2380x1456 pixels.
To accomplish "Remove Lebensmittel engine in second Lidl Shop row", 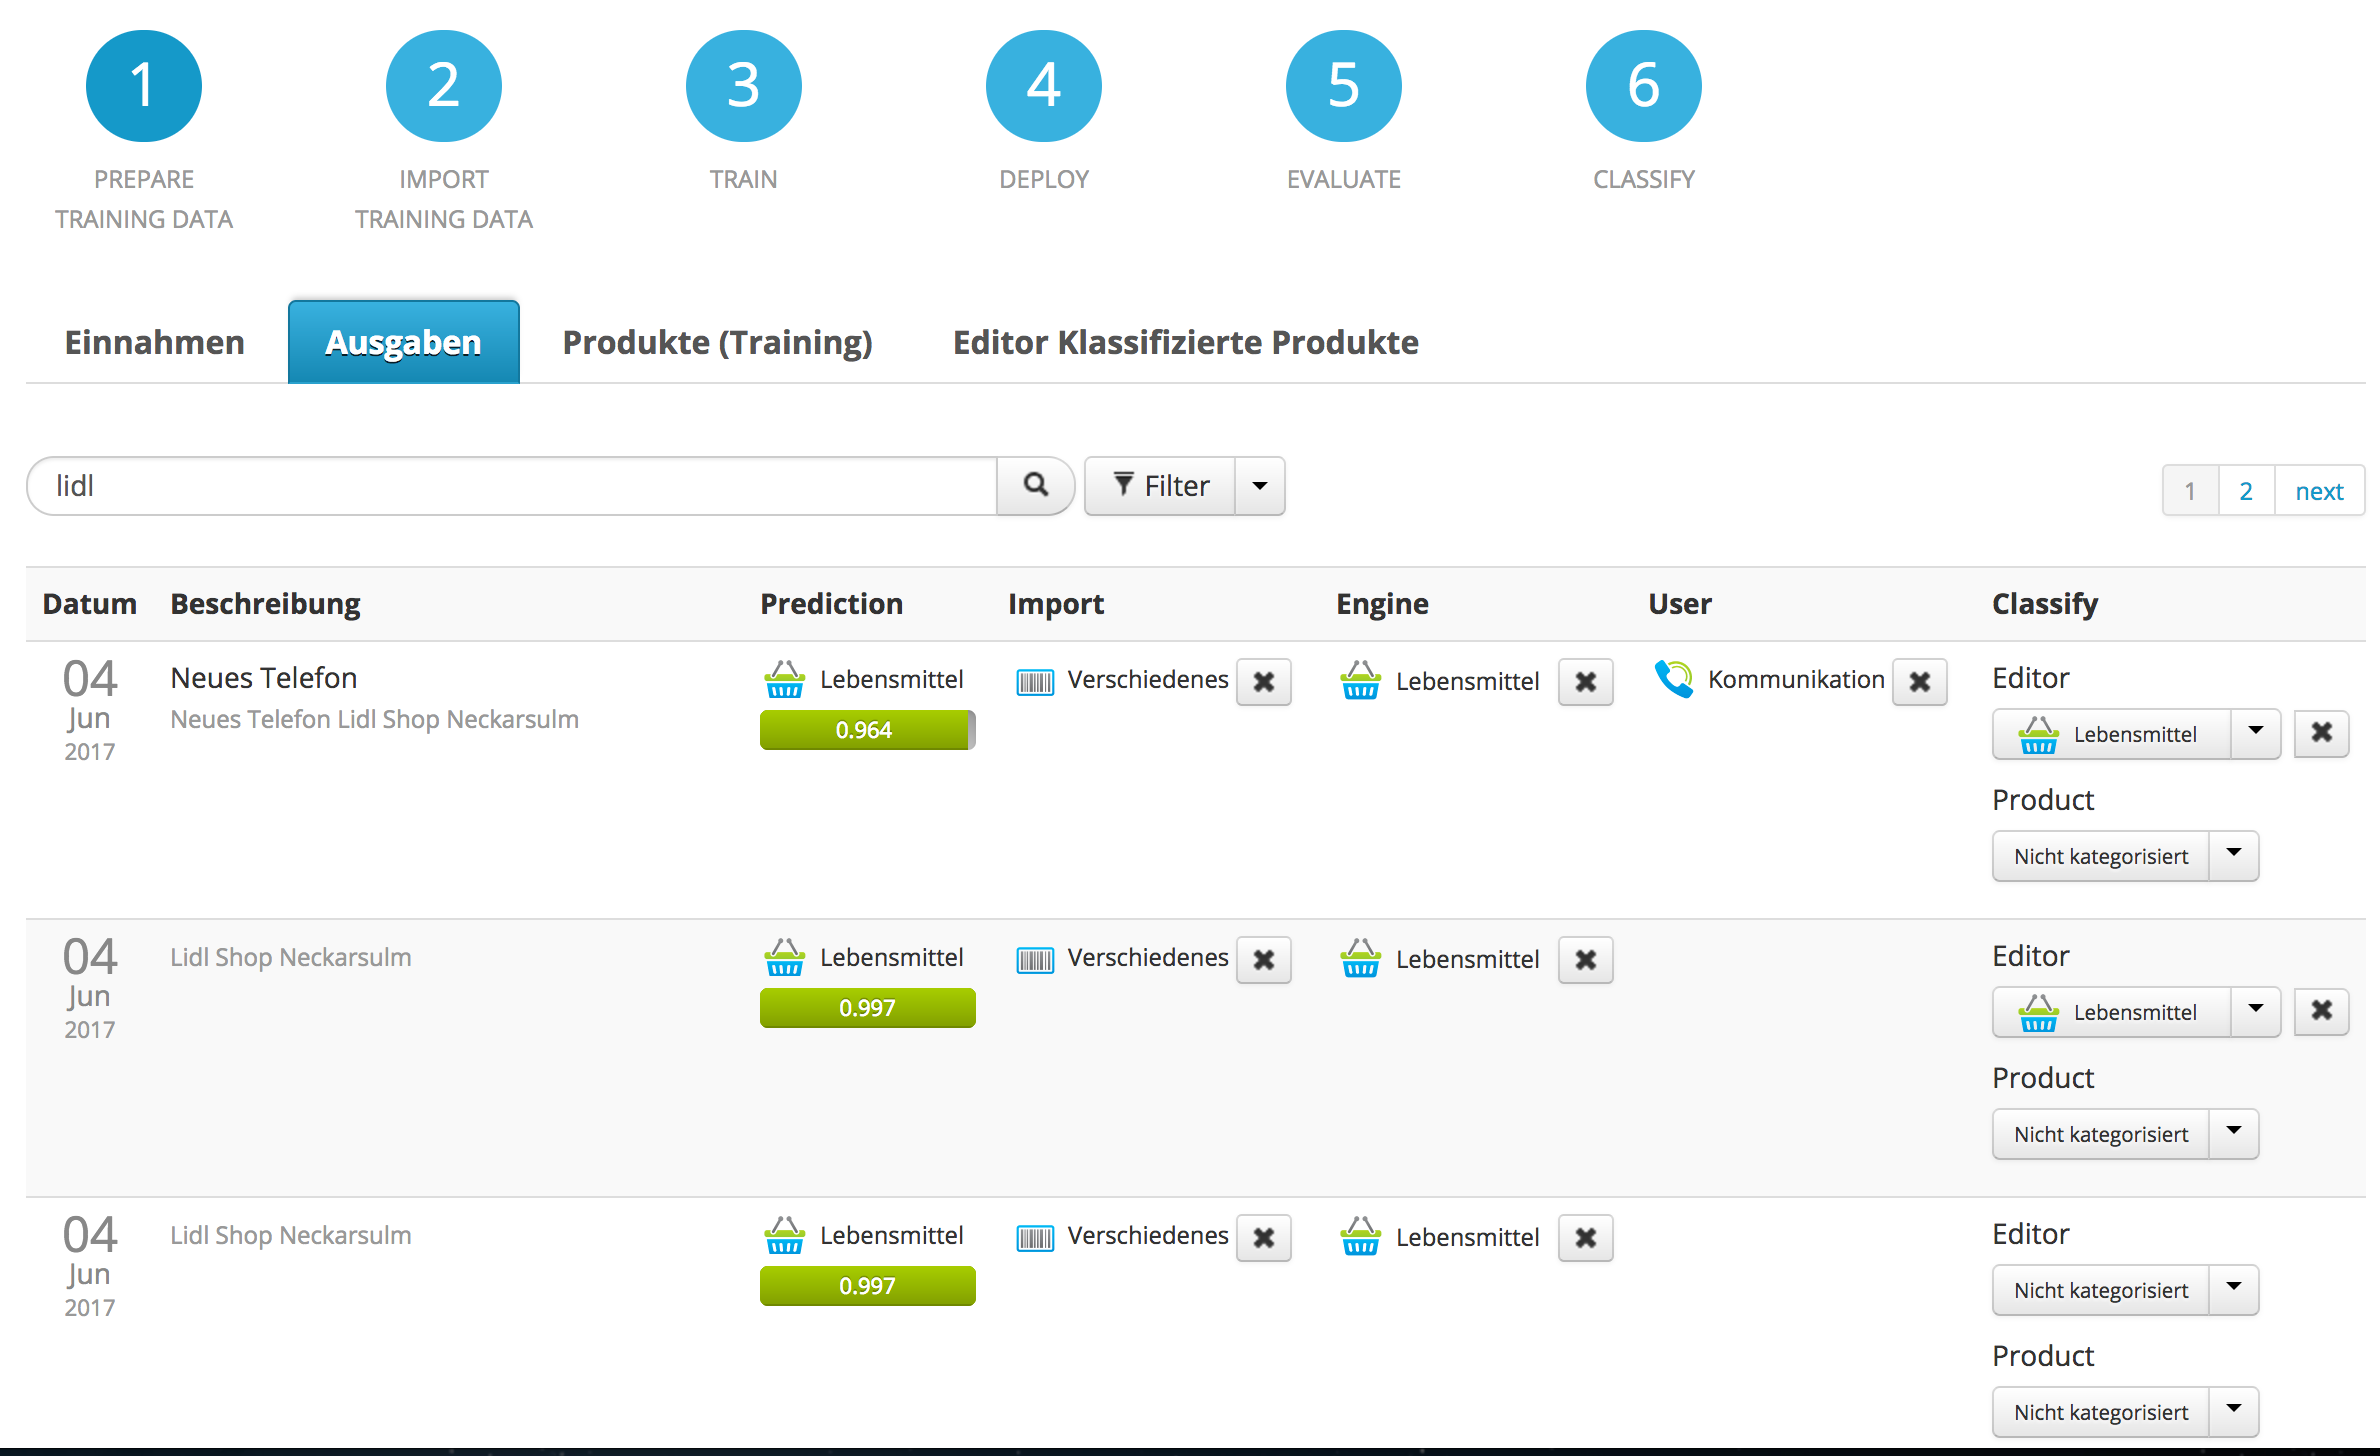I will coord(1586,960).
